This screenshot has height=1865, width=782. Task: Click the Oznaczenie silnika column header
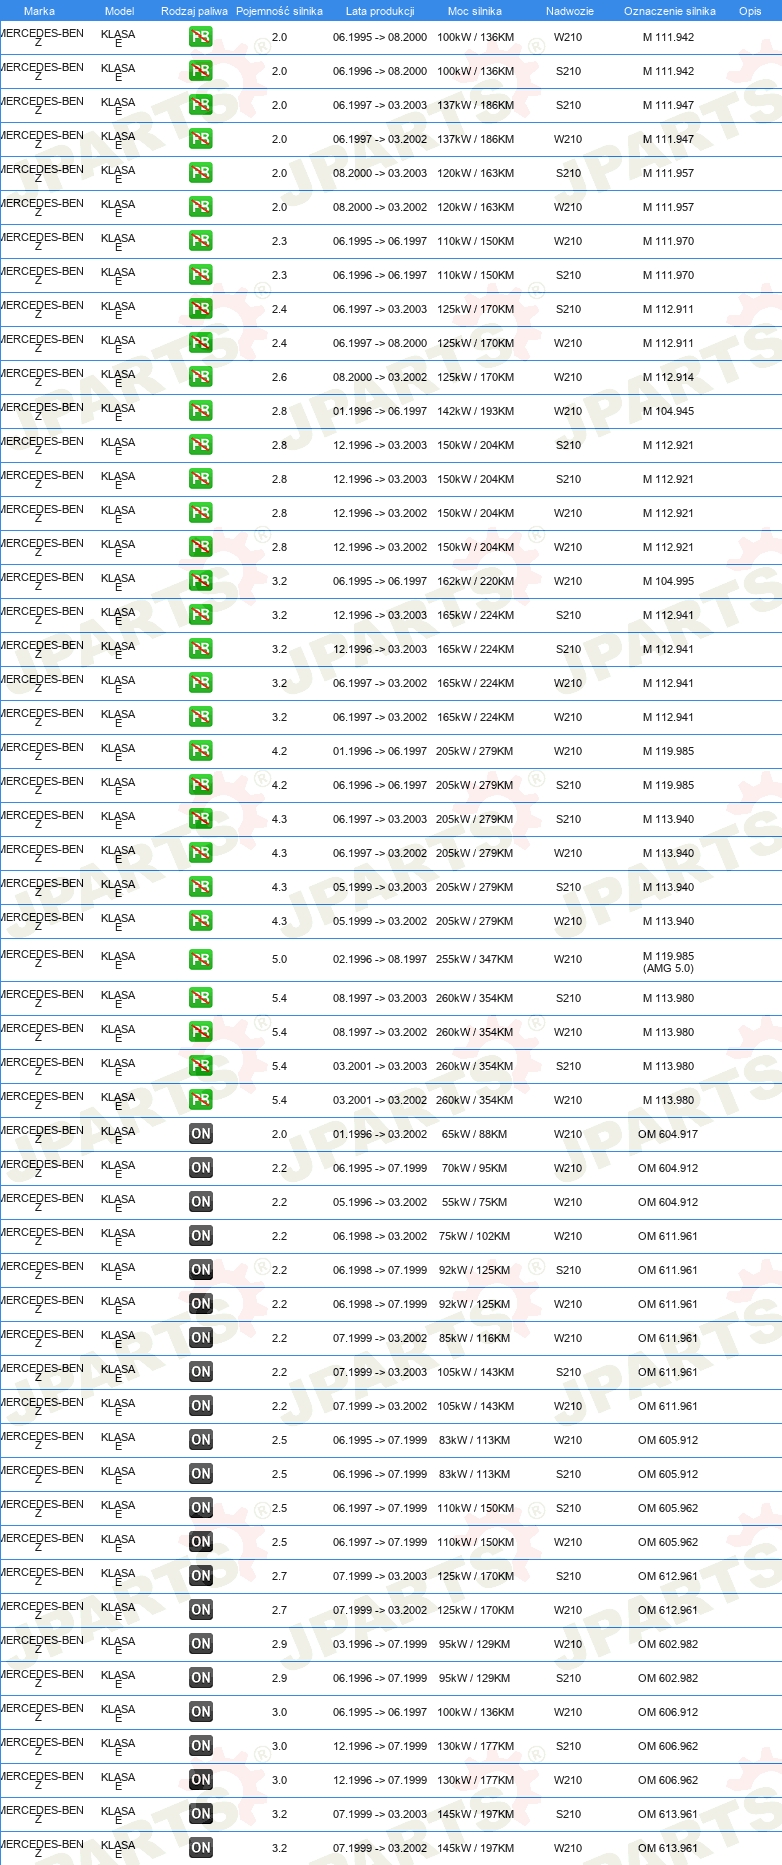pyautogui.click(x=670, y=11)
